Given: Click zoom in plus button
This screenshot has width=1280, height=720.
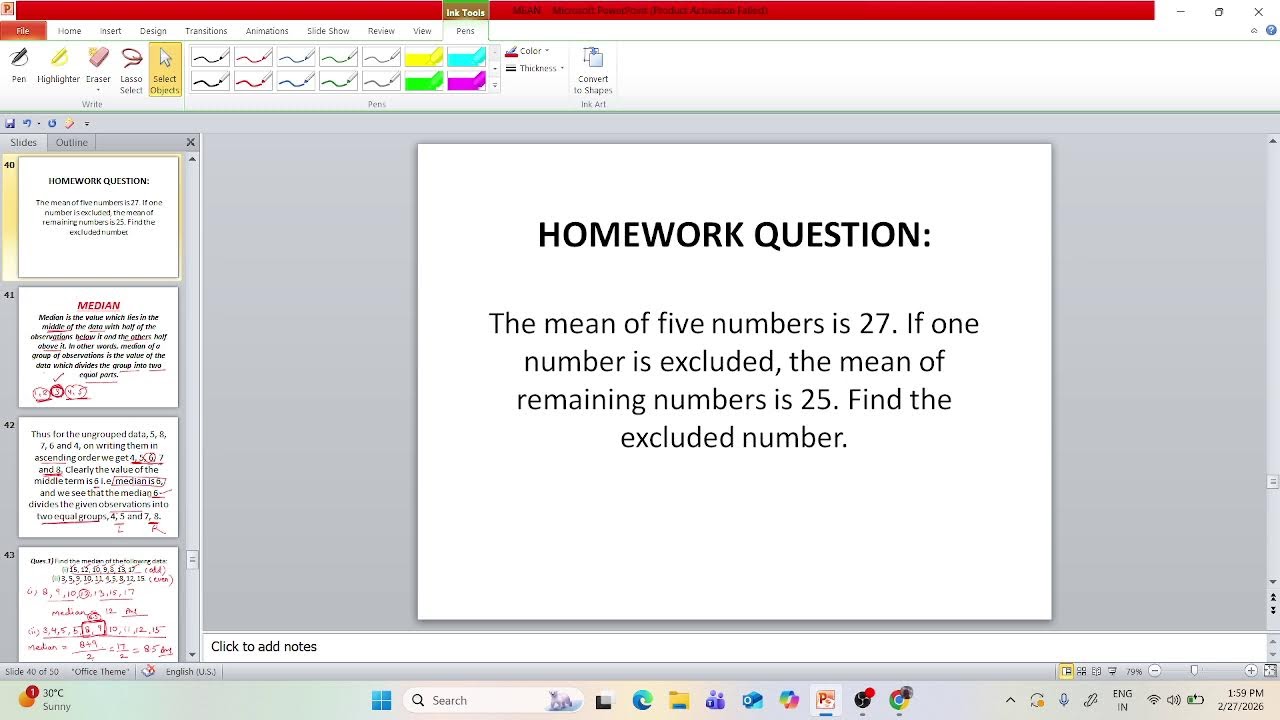Looking at the screenshot, I should coord(1251,671).
